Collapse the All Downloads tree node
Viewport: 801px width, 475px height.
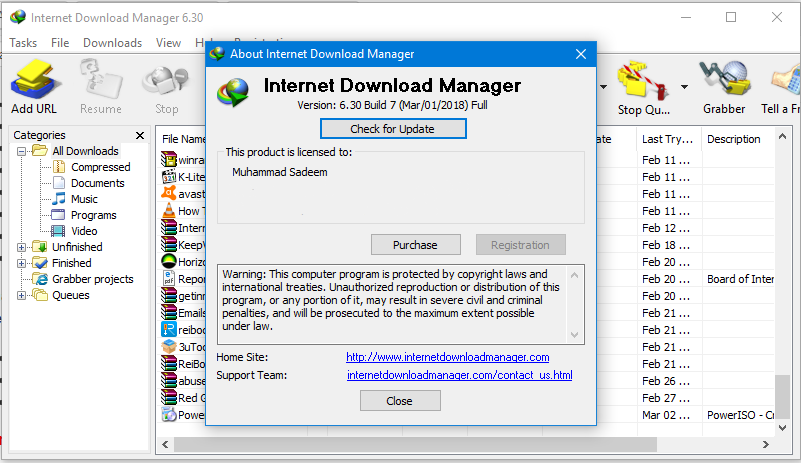(x=21, y=151)
